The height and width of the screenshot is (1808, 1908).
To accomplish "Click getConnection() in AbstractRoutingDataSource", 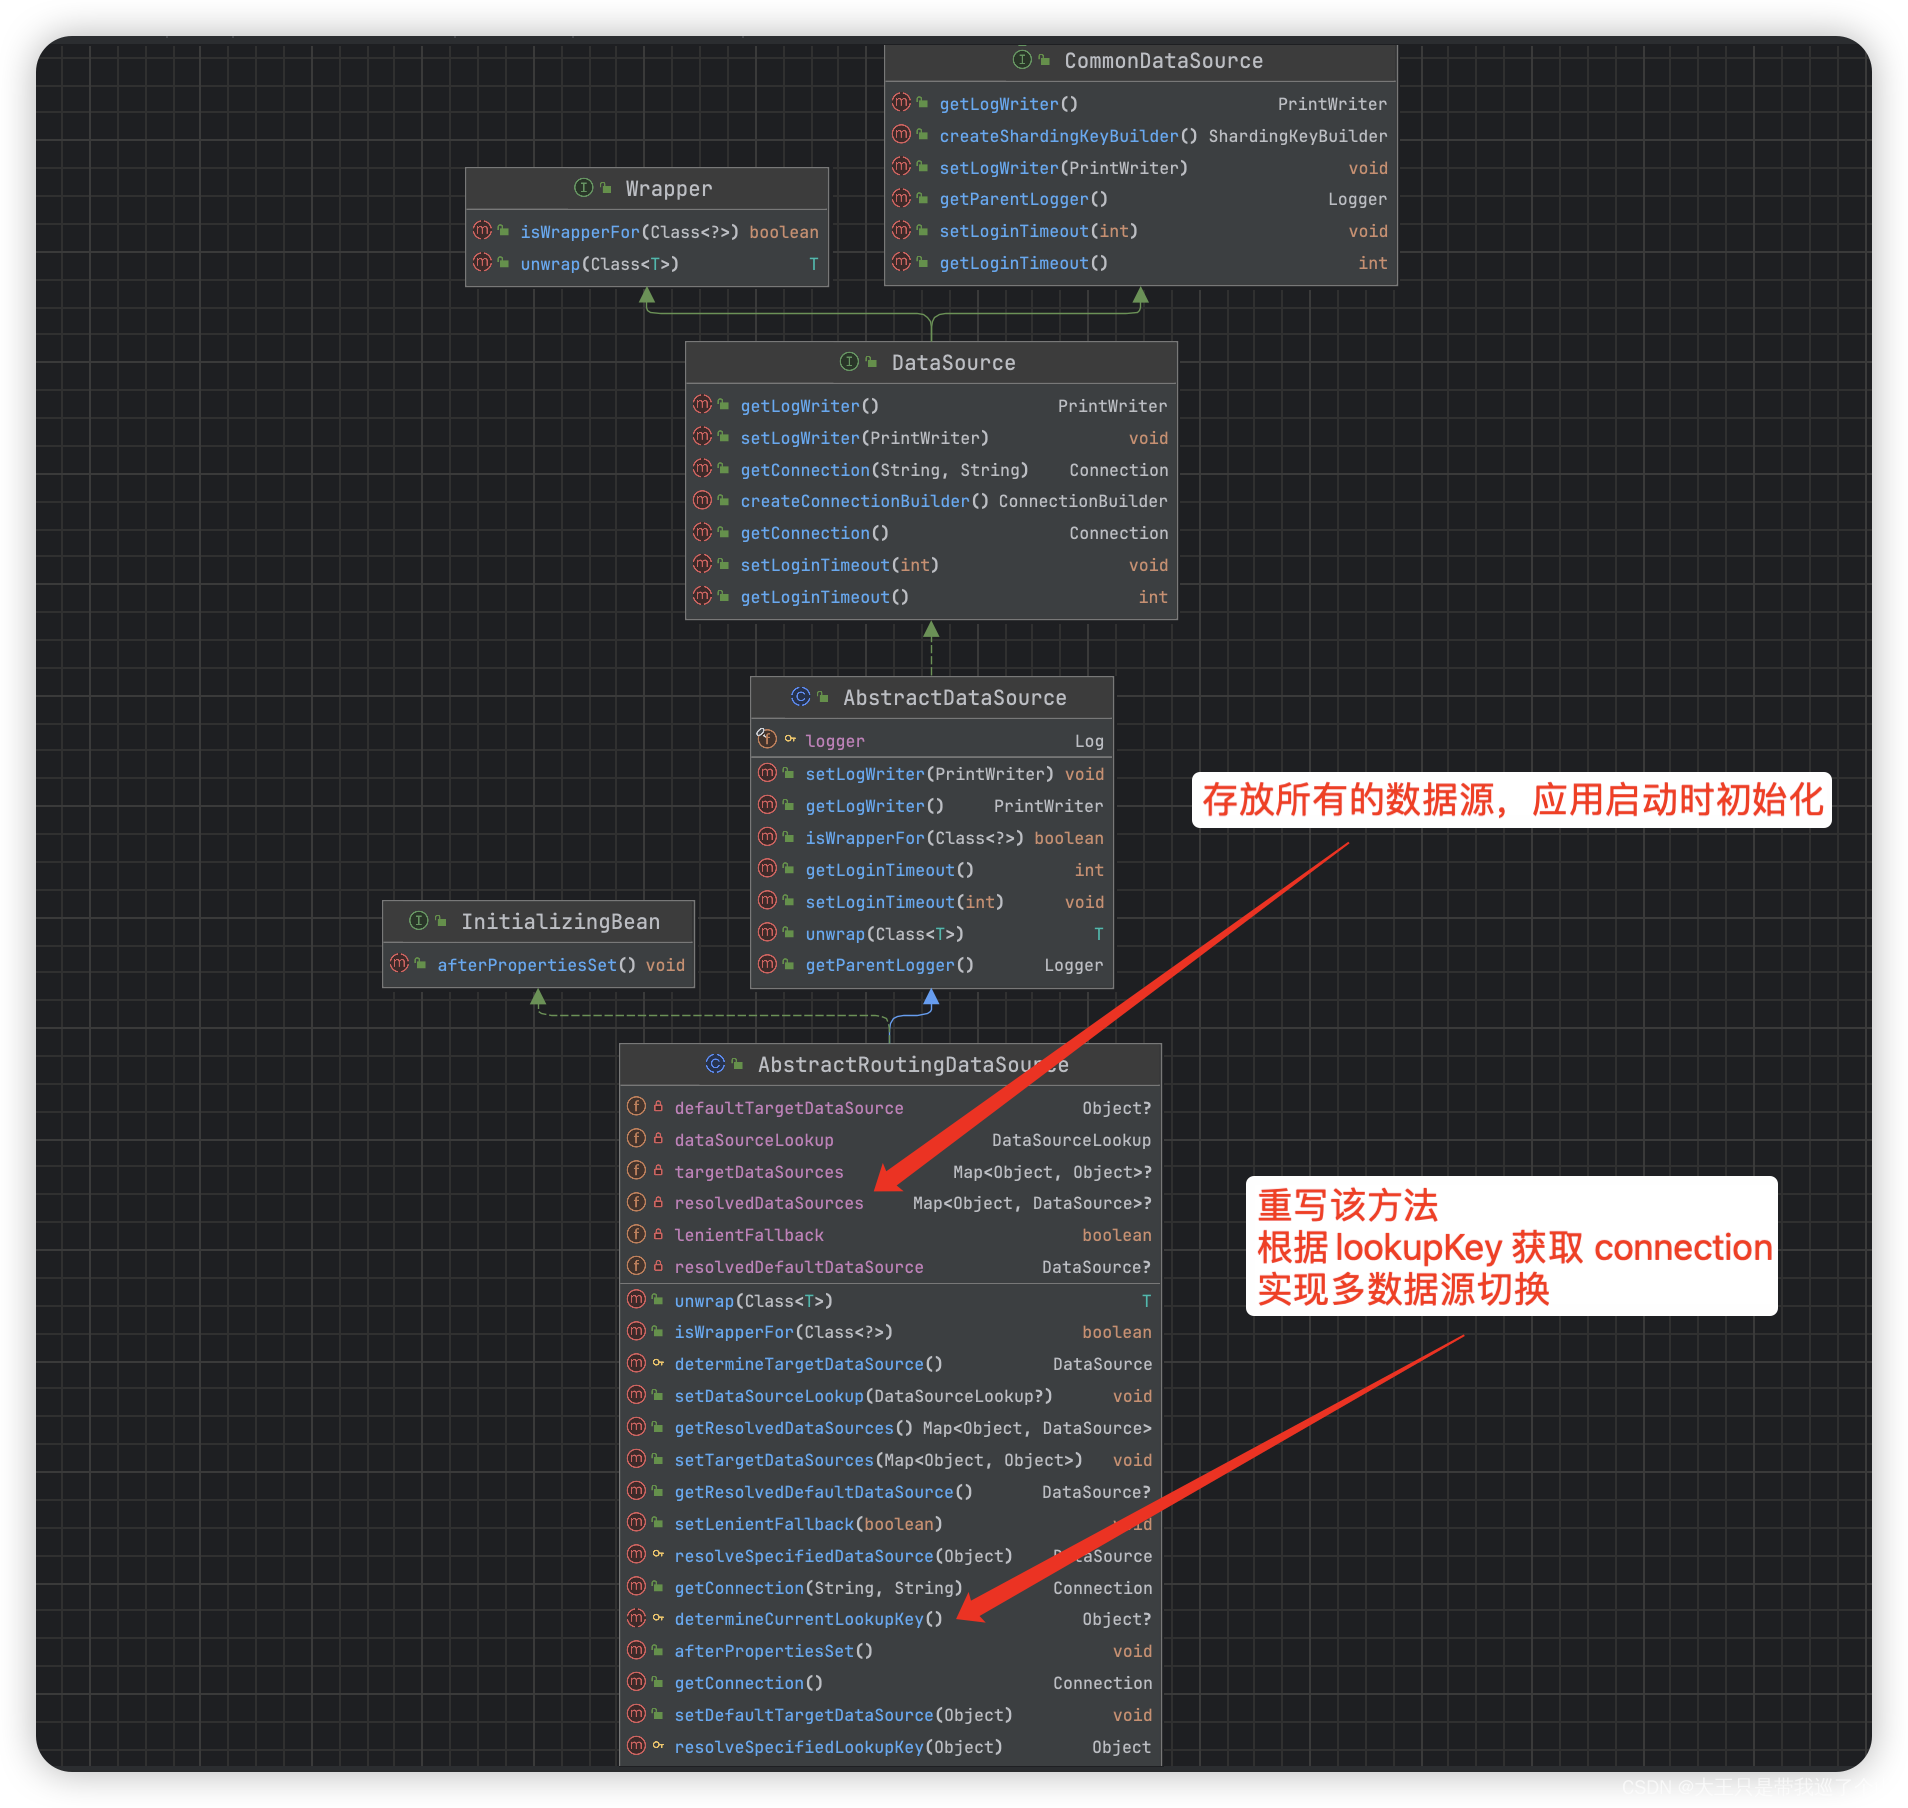I will [x=748, y=1683].
